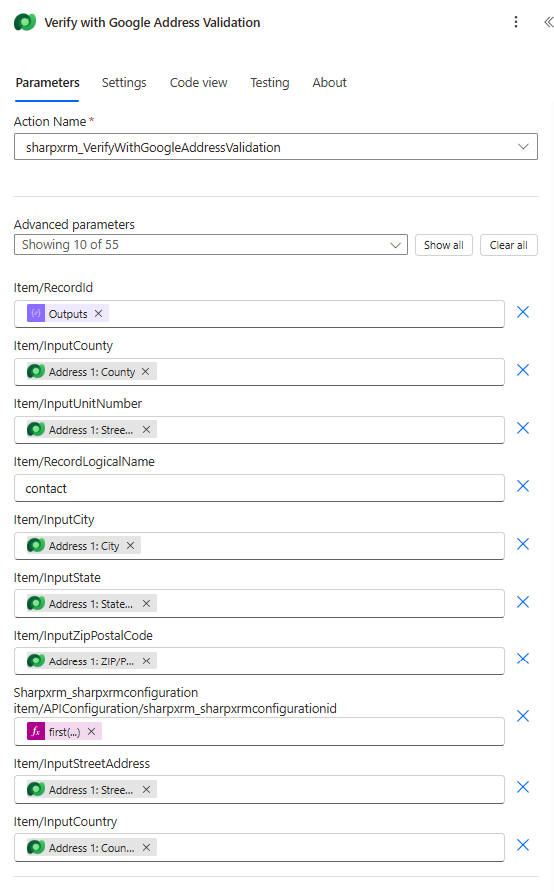
Task: Expand the Advanced parameters 'Showing 10 of 55' dropdown
Action: pos(211,245)
